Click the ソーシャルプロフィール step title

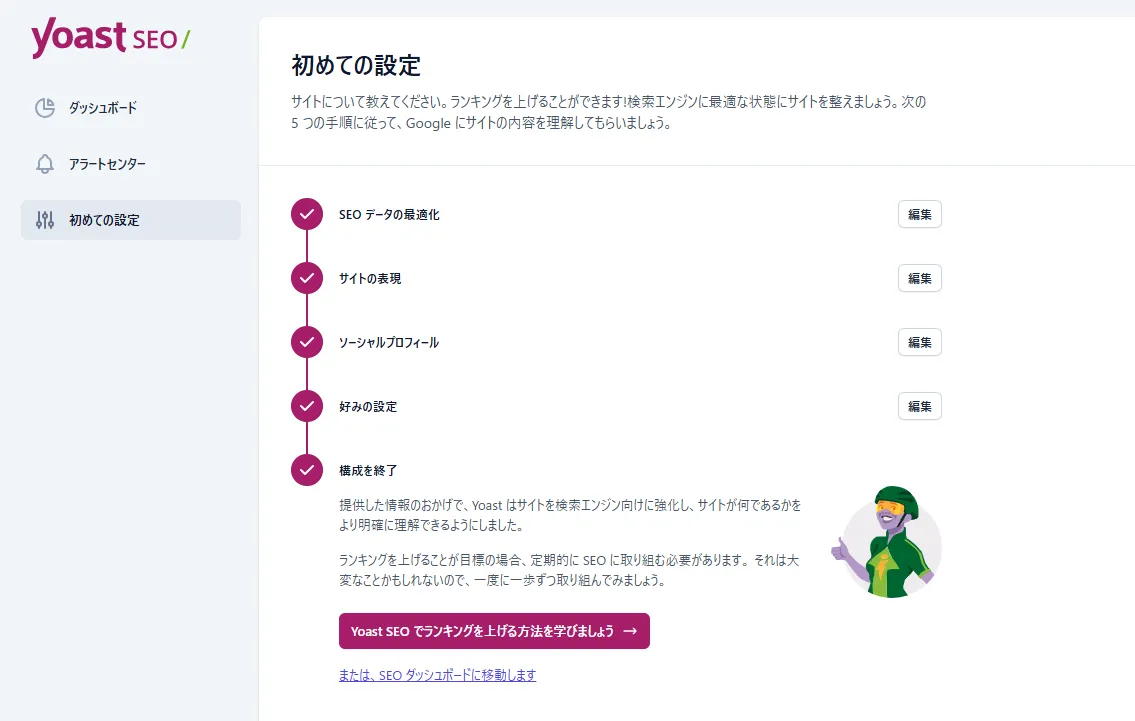click(389, 342)
